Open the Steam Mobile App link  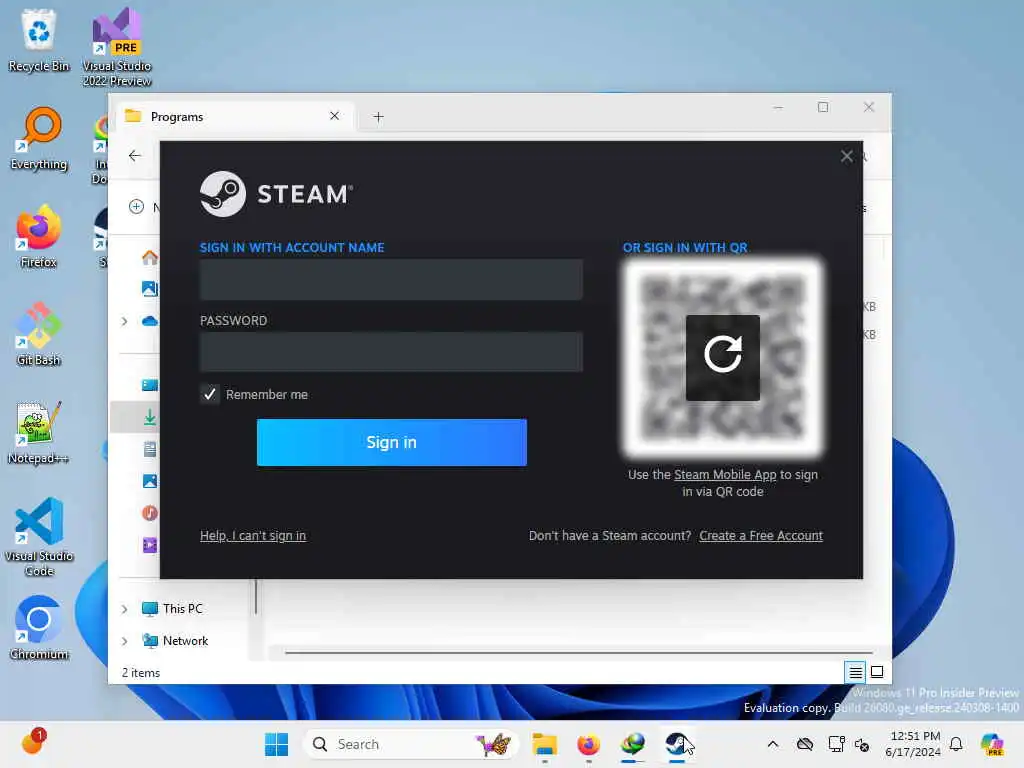point(725,475)
